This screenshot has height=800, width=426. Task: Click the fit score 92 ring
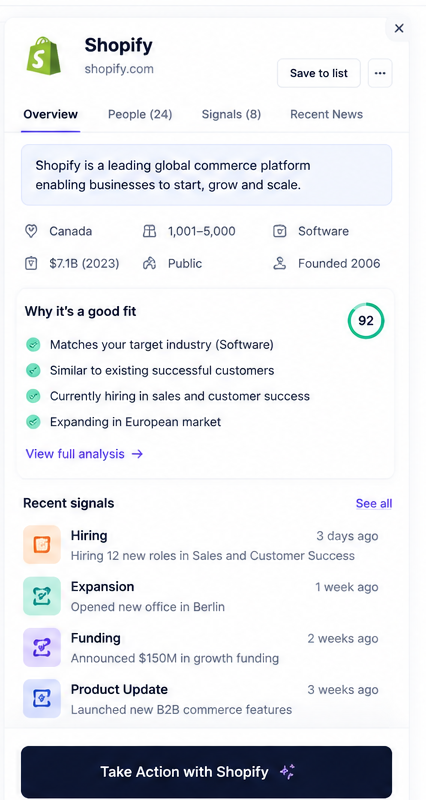point(366,321)
